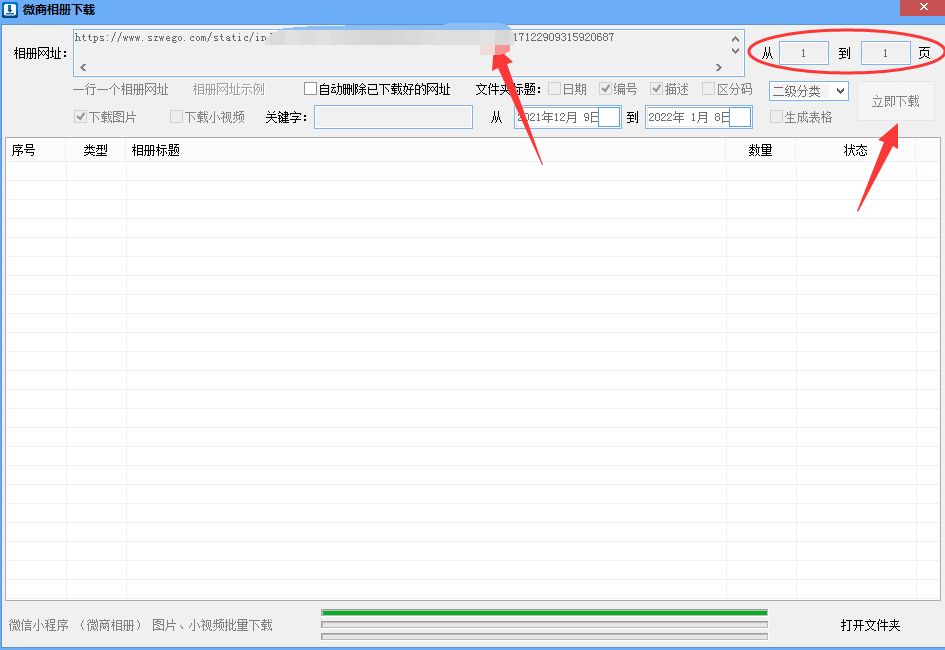This screenshot has height=650, width=945.
Task: Click the 状态 column header
Action: [856, 150]
